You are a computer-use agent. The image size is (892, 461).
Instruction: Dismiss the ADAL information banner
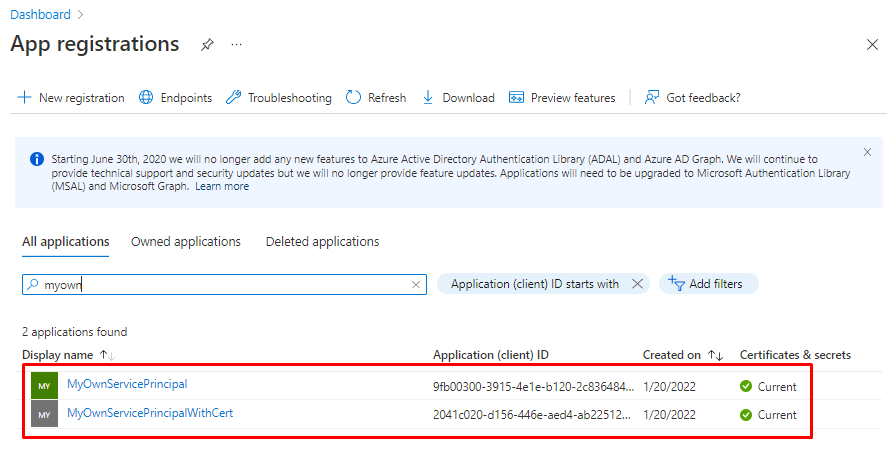coord(867,152)
